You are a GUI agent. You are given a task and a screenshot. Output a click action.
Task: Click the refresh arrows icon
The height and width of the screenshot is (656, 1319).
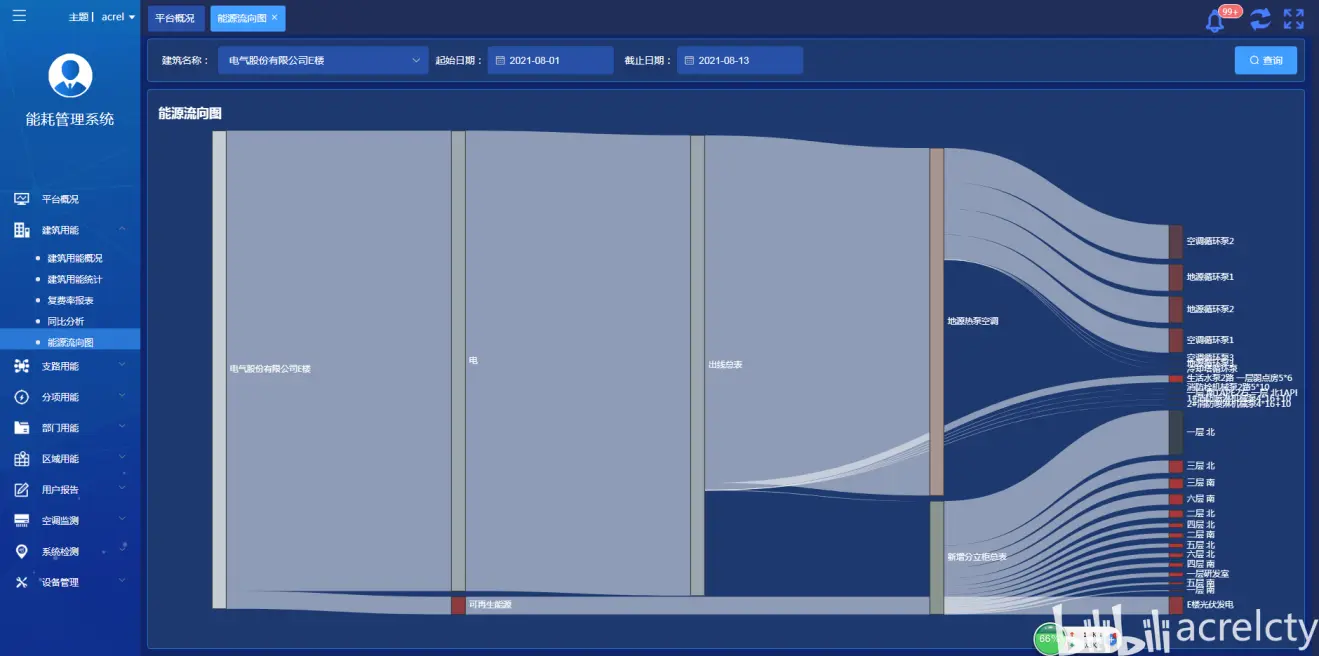click(1260, 18)
